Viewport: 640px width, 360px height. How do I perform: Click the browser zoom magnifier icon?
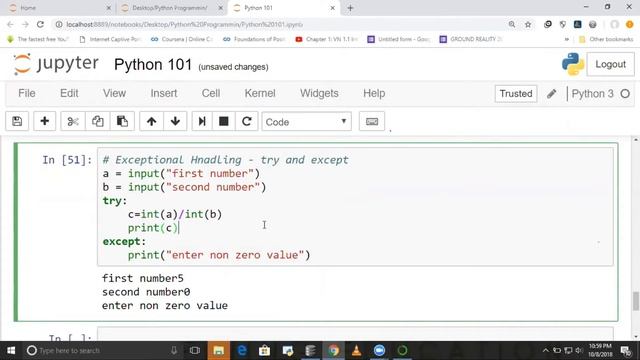pyautogui.click(x=512, y=24)
